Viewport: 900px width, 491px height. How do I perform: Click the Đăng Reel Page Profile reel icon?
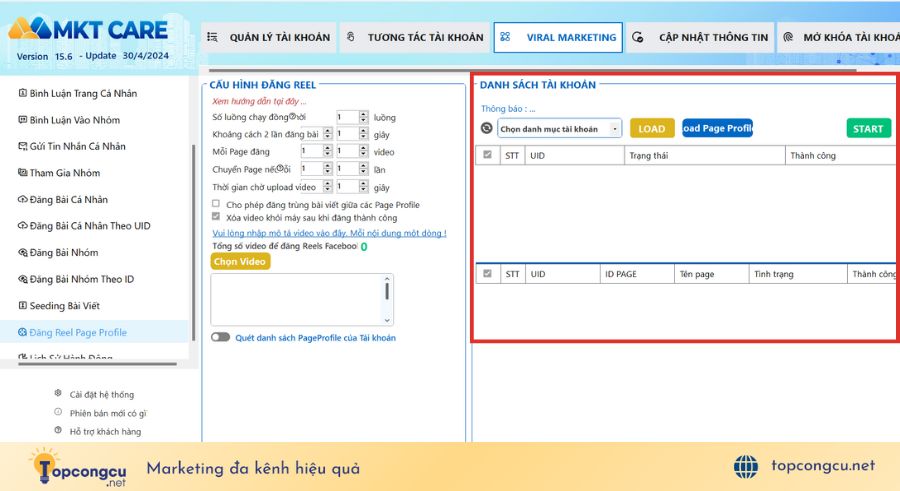[22, 332]
